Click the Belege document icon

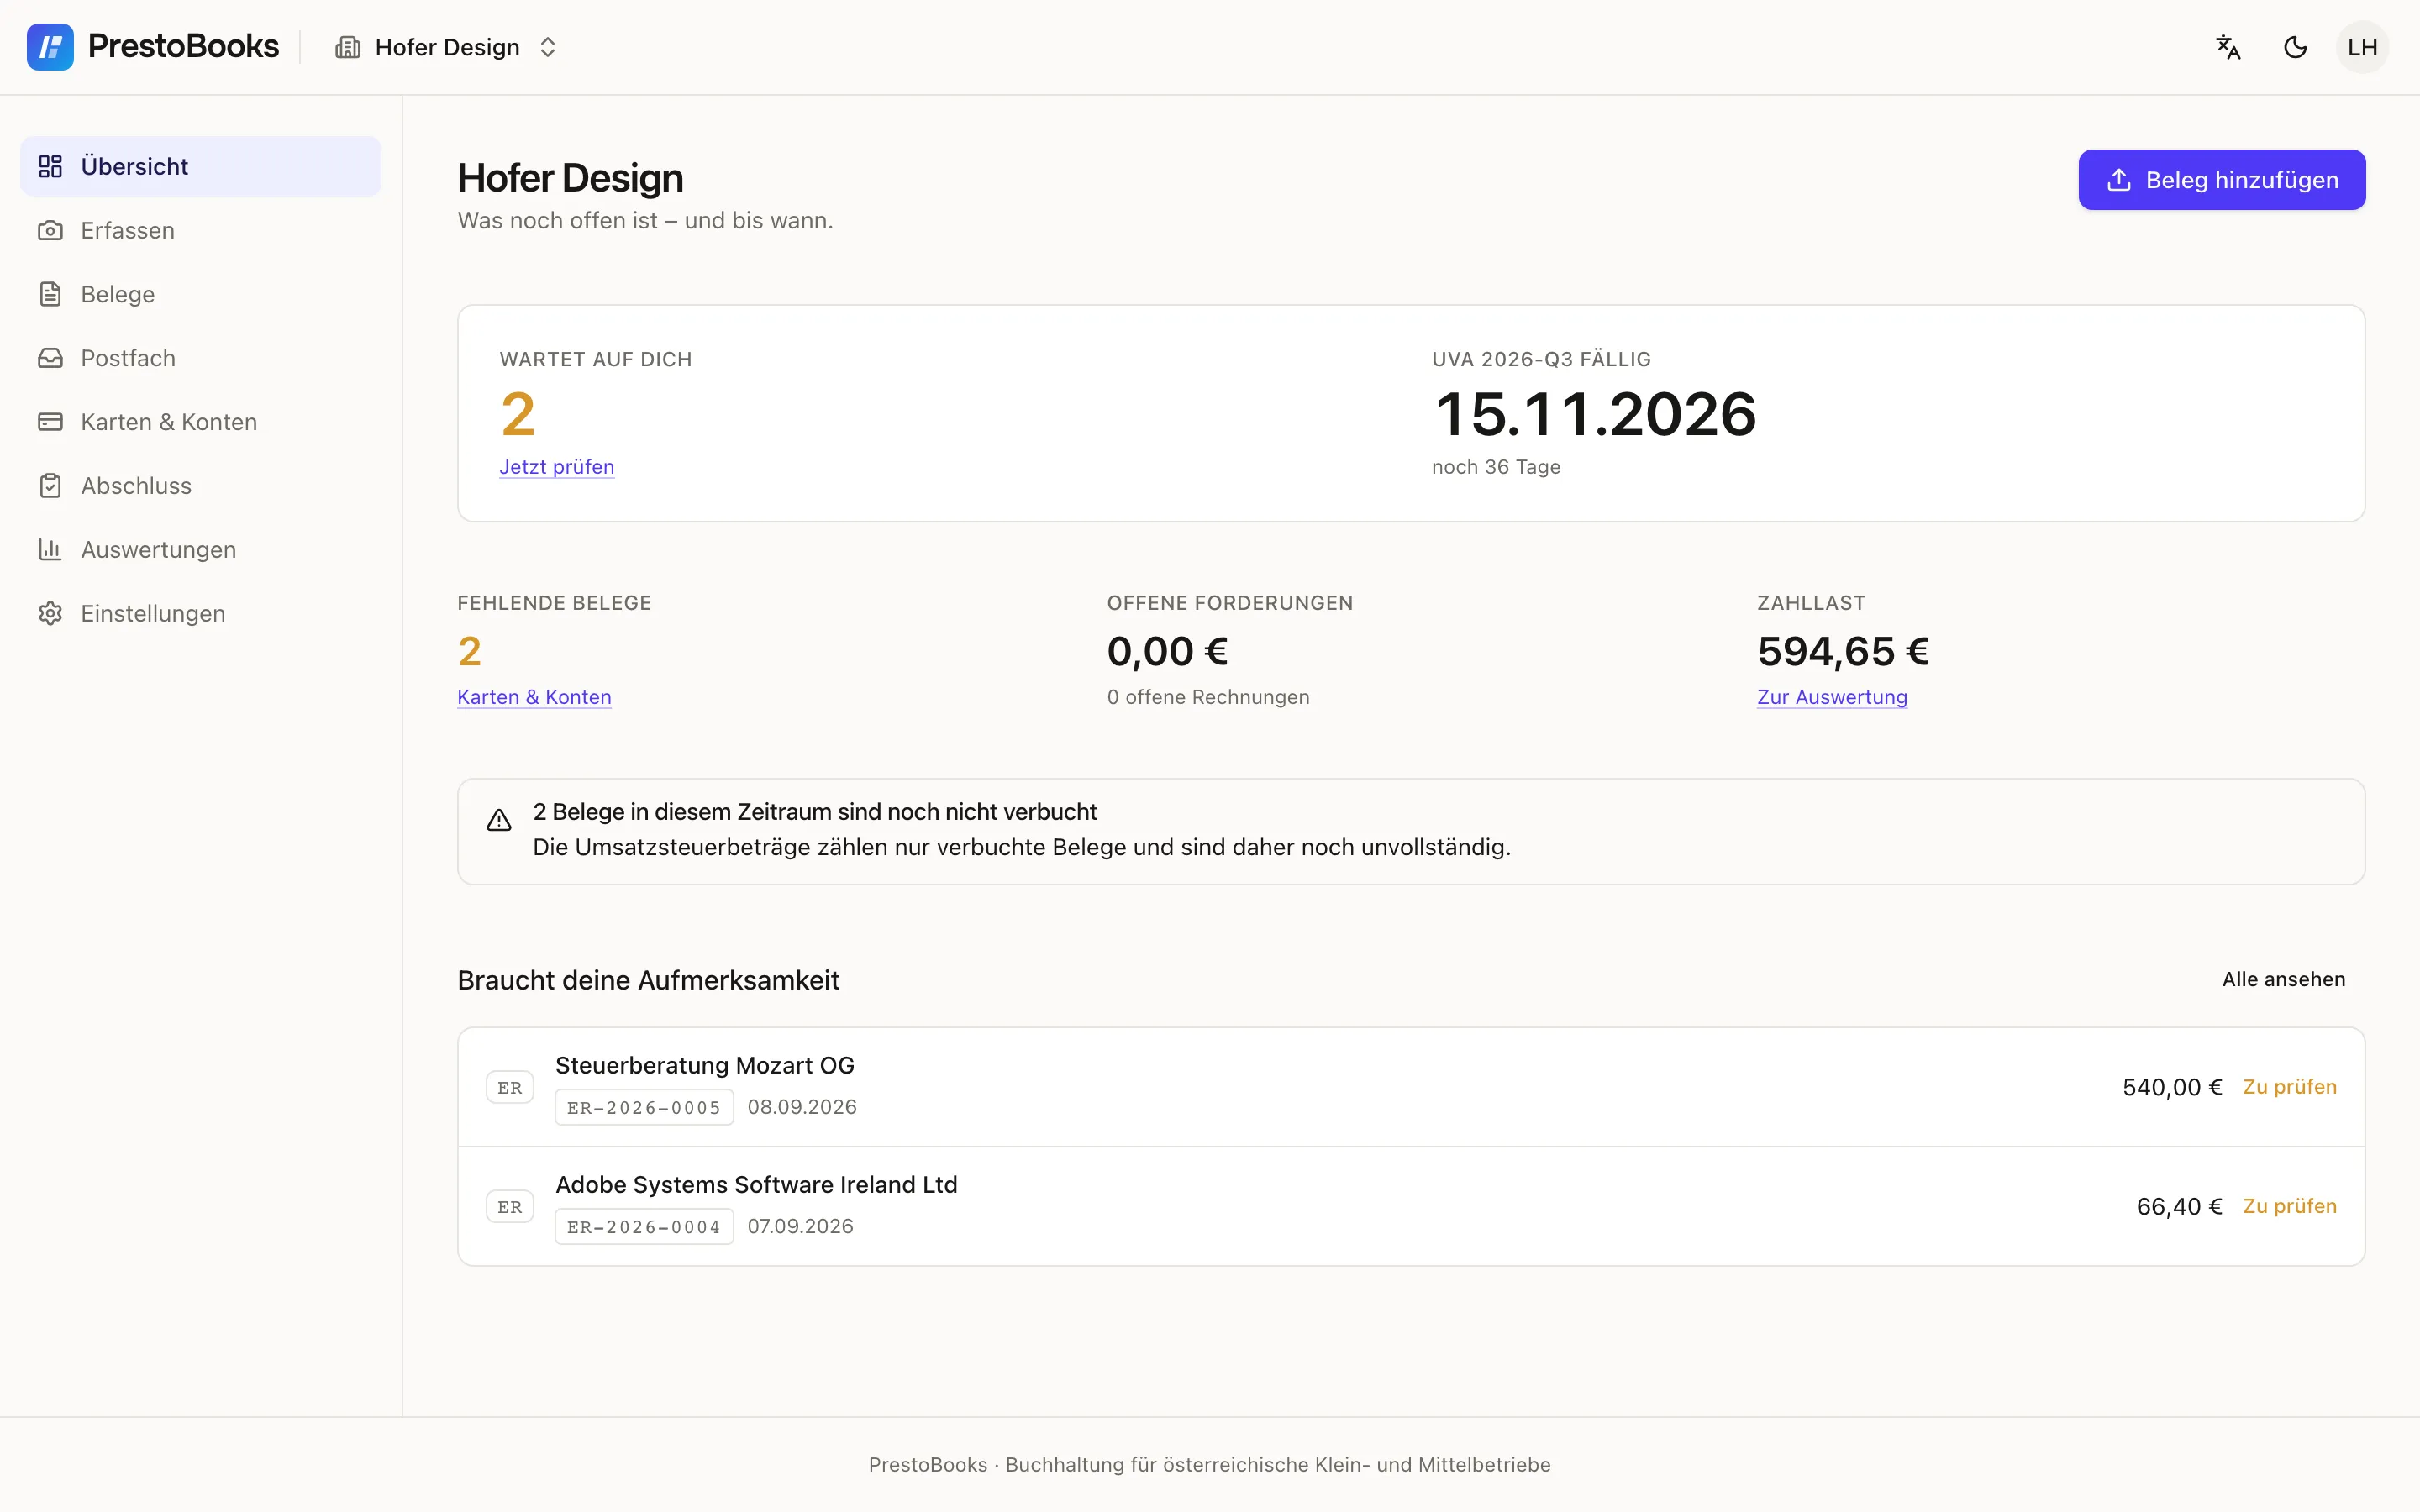click(50, 294)
